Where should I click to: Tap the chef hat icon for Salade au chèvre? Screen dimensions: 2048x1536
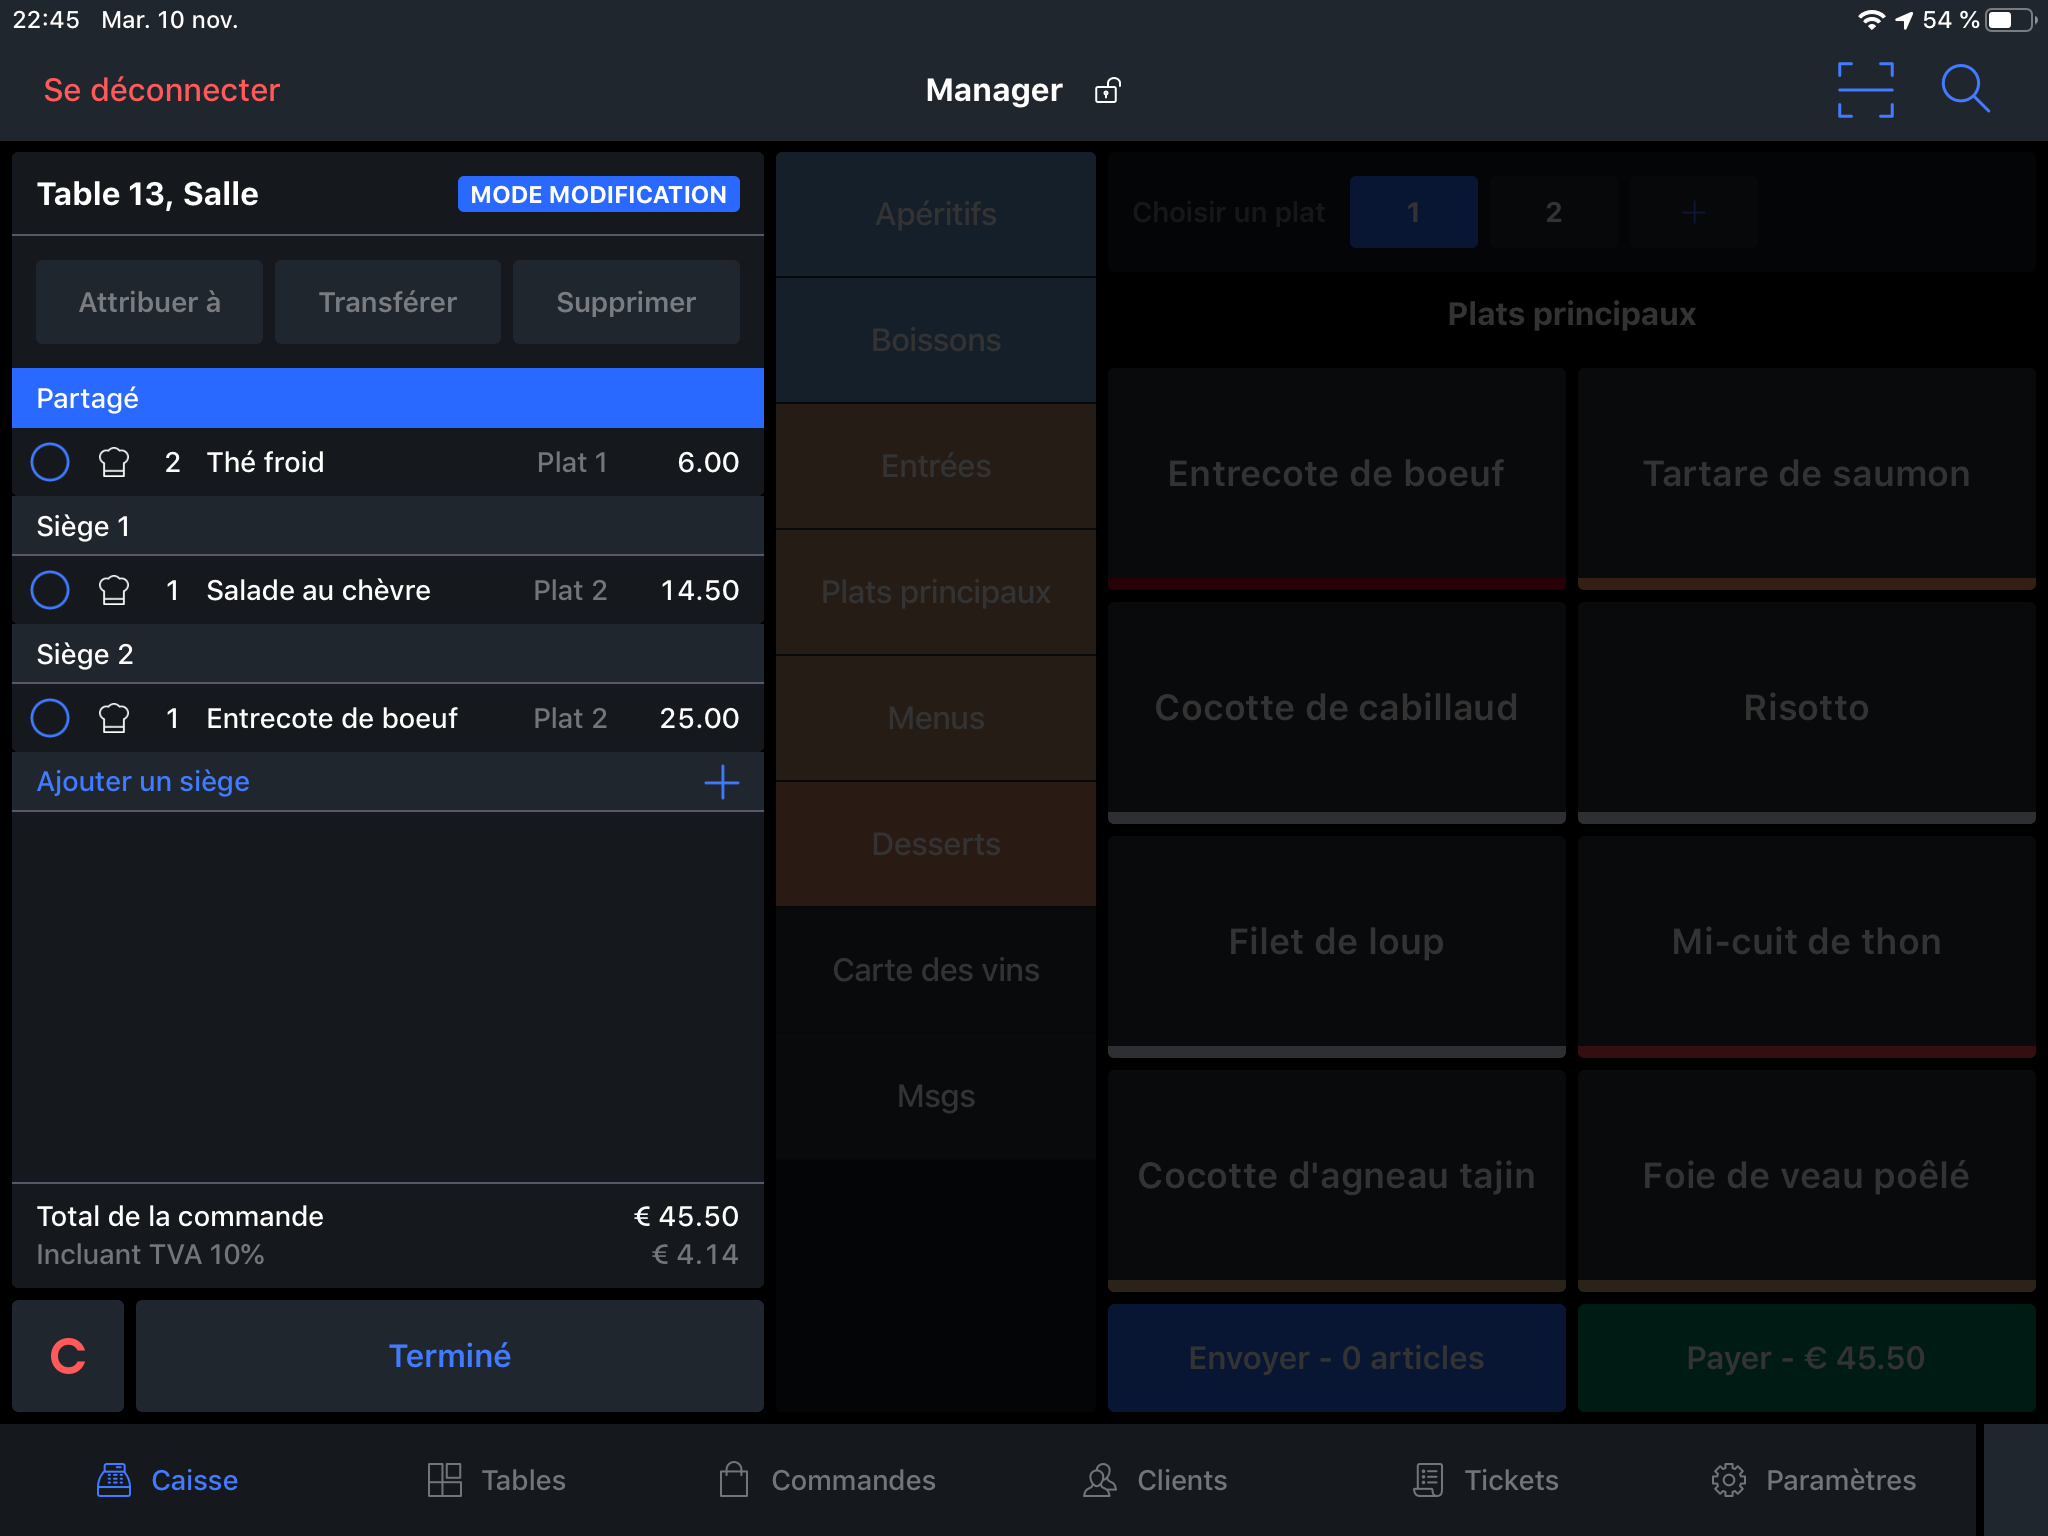pos(114,590)
